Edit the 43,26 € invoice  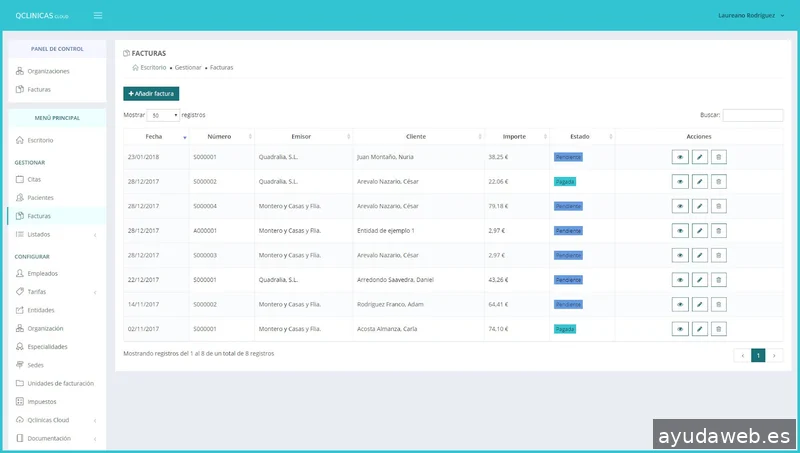pyautogui.click(x=699, y=280)
